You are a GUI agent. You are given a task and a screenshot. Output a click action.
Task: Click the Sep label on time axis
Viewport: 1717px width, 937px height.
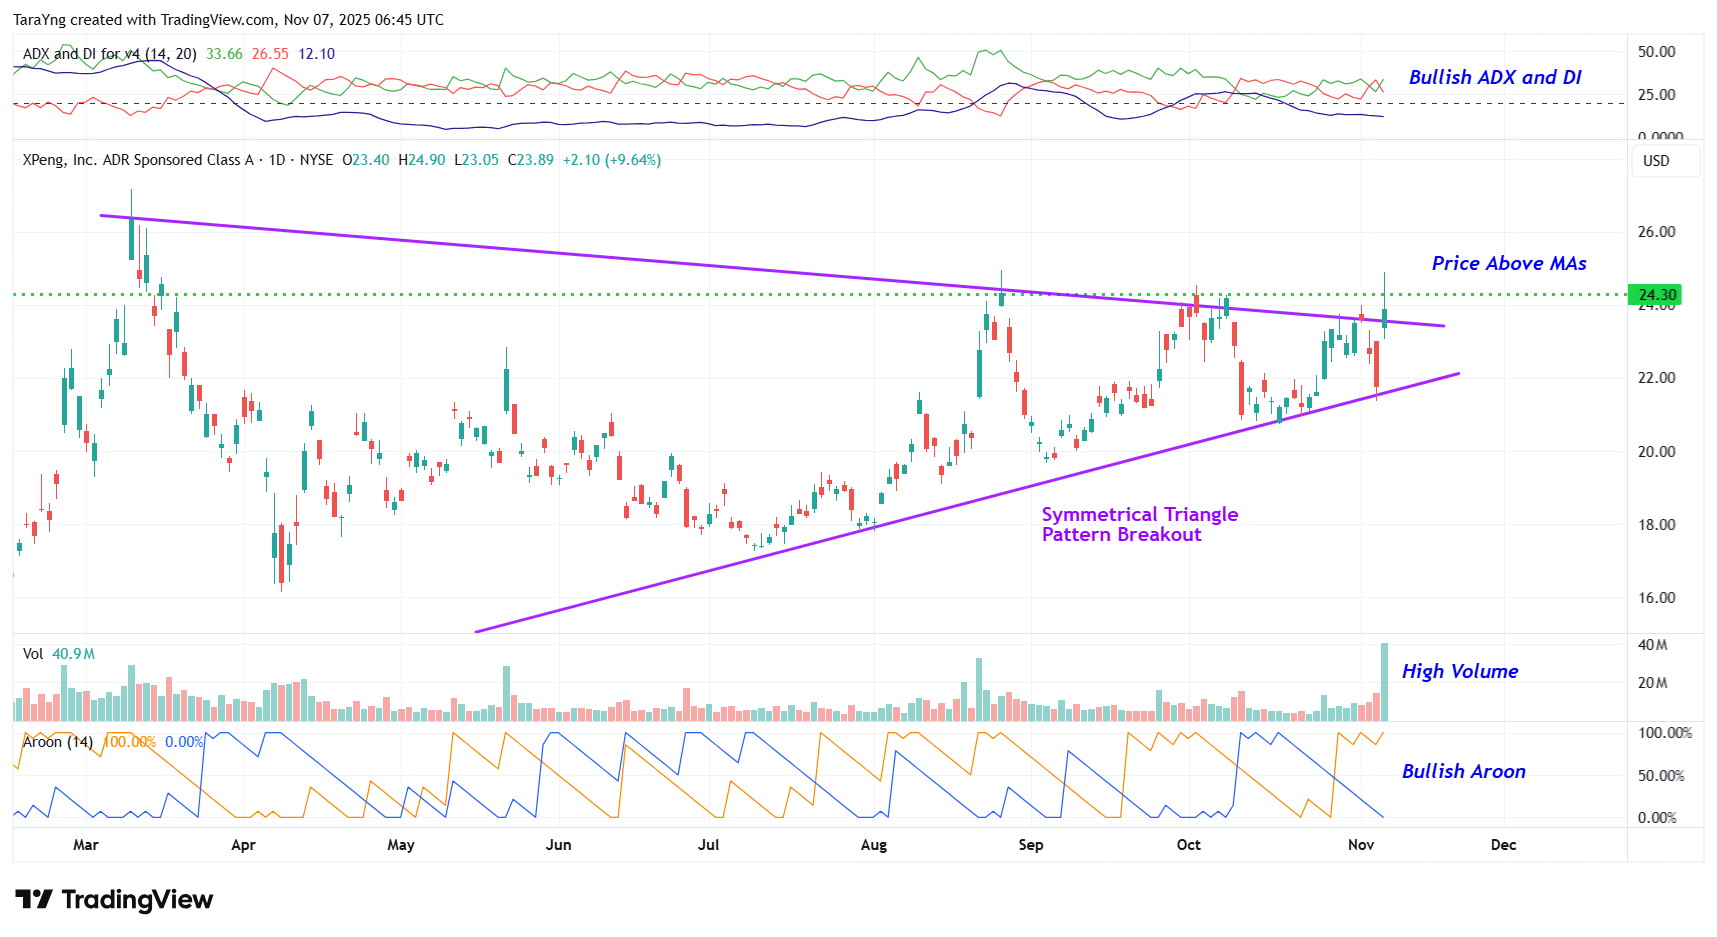click(1030, 845)
